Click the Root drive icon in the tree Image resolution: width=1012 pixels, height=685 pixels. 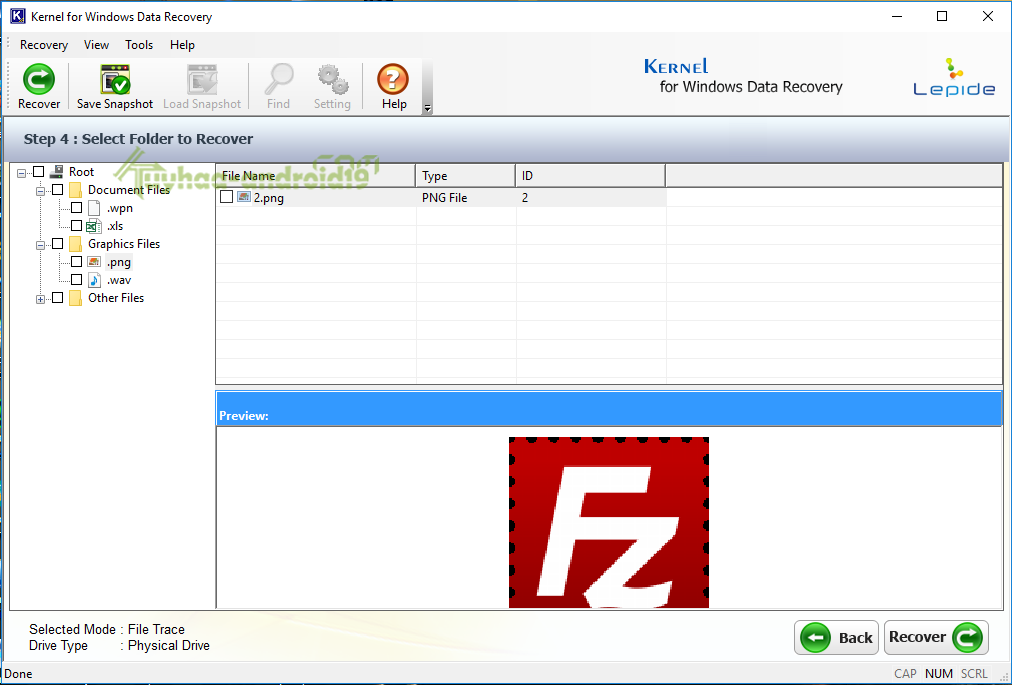[x=57, y=172]
